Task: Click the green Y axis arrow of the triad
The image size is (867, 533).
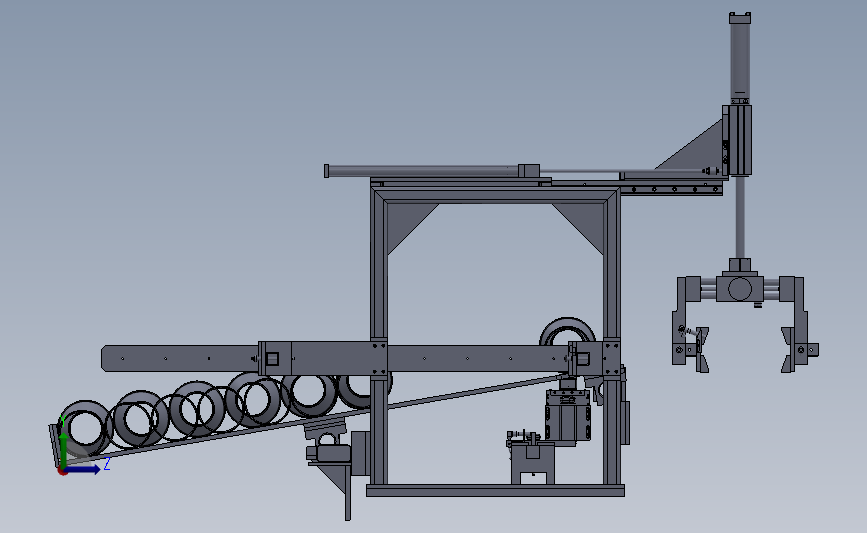Action: click(x=64, y=449)
